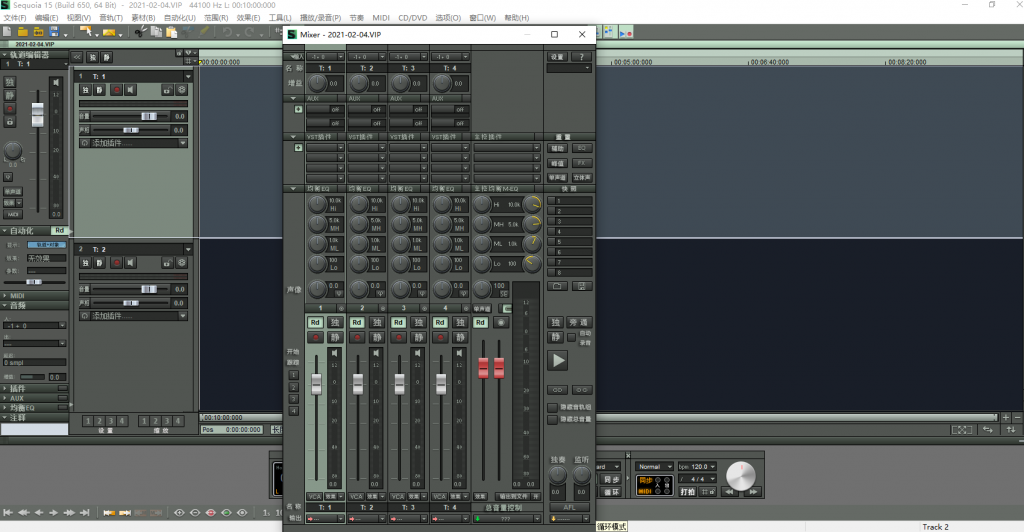Click the MIDI button in track editor
The width and height of the screenshot is (1024, 532).
click(13, 214)
